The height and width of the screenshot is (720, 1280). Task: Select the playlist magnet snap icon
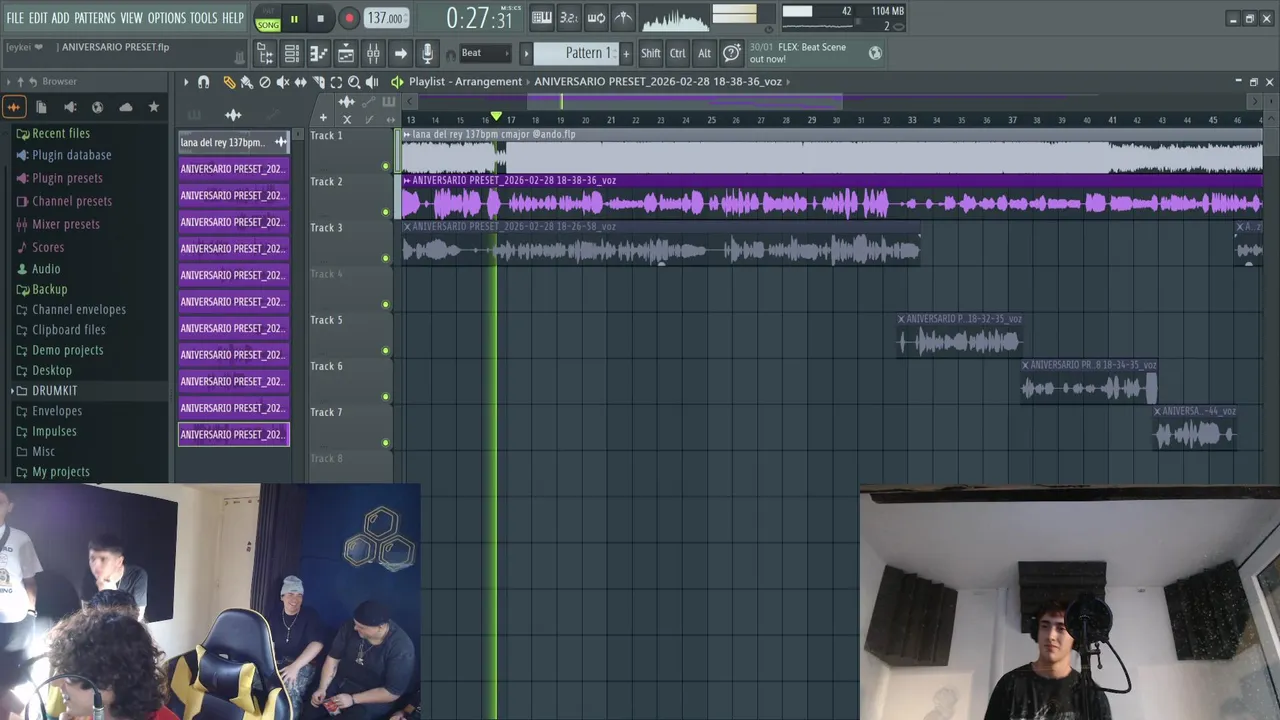pyautogui.click(x=204, y=82)
